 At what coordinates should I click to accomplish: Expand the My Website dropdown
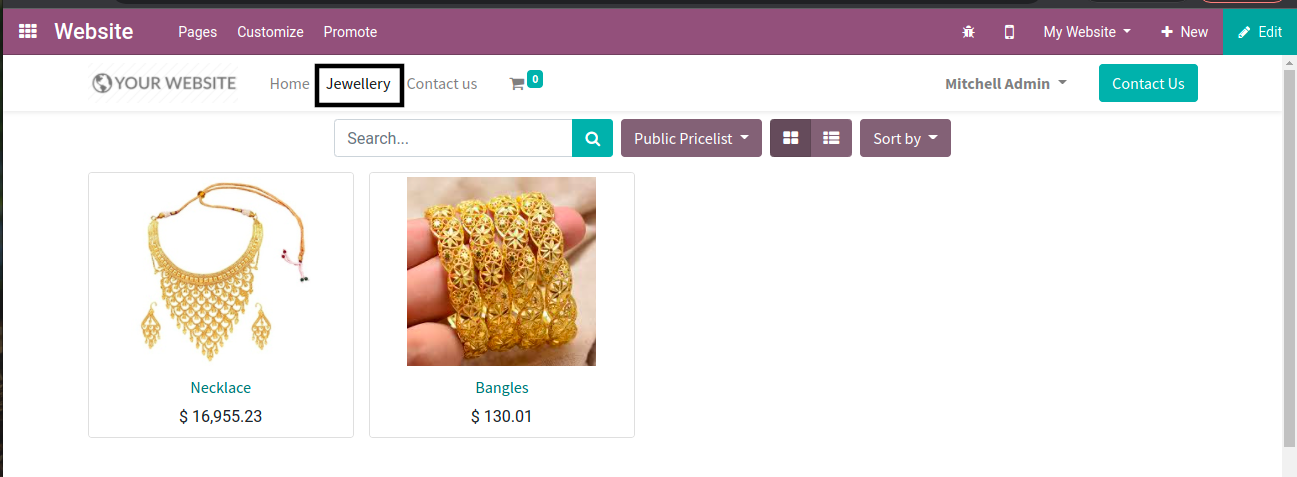point(1087,32)
